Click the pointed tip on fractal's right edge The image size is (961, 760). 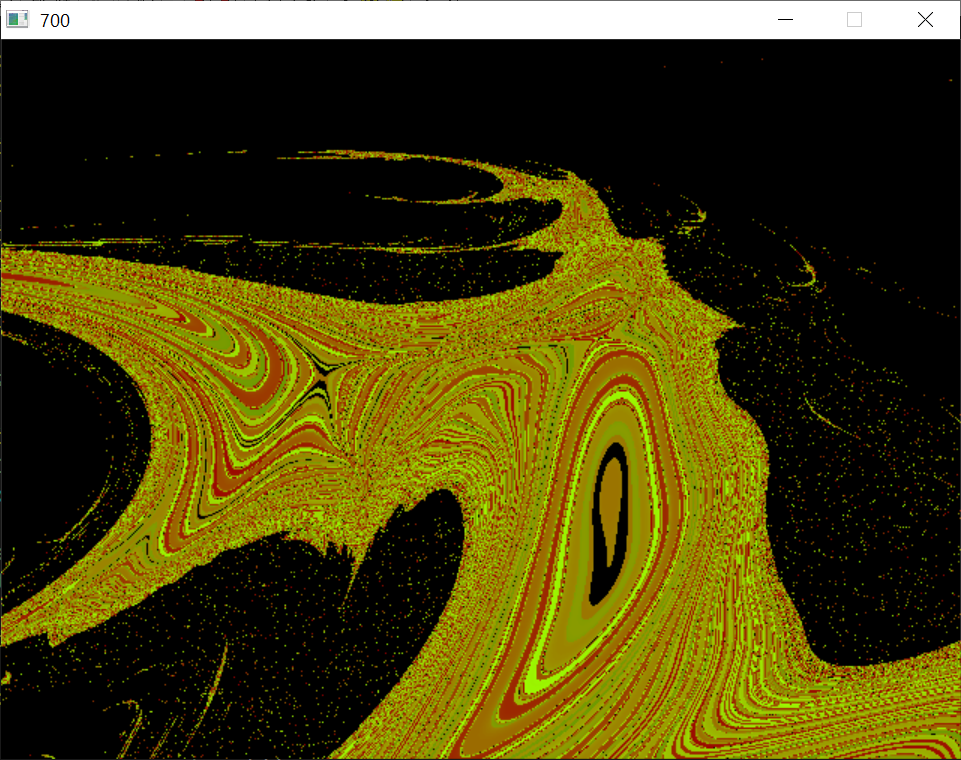pos(742,324)
